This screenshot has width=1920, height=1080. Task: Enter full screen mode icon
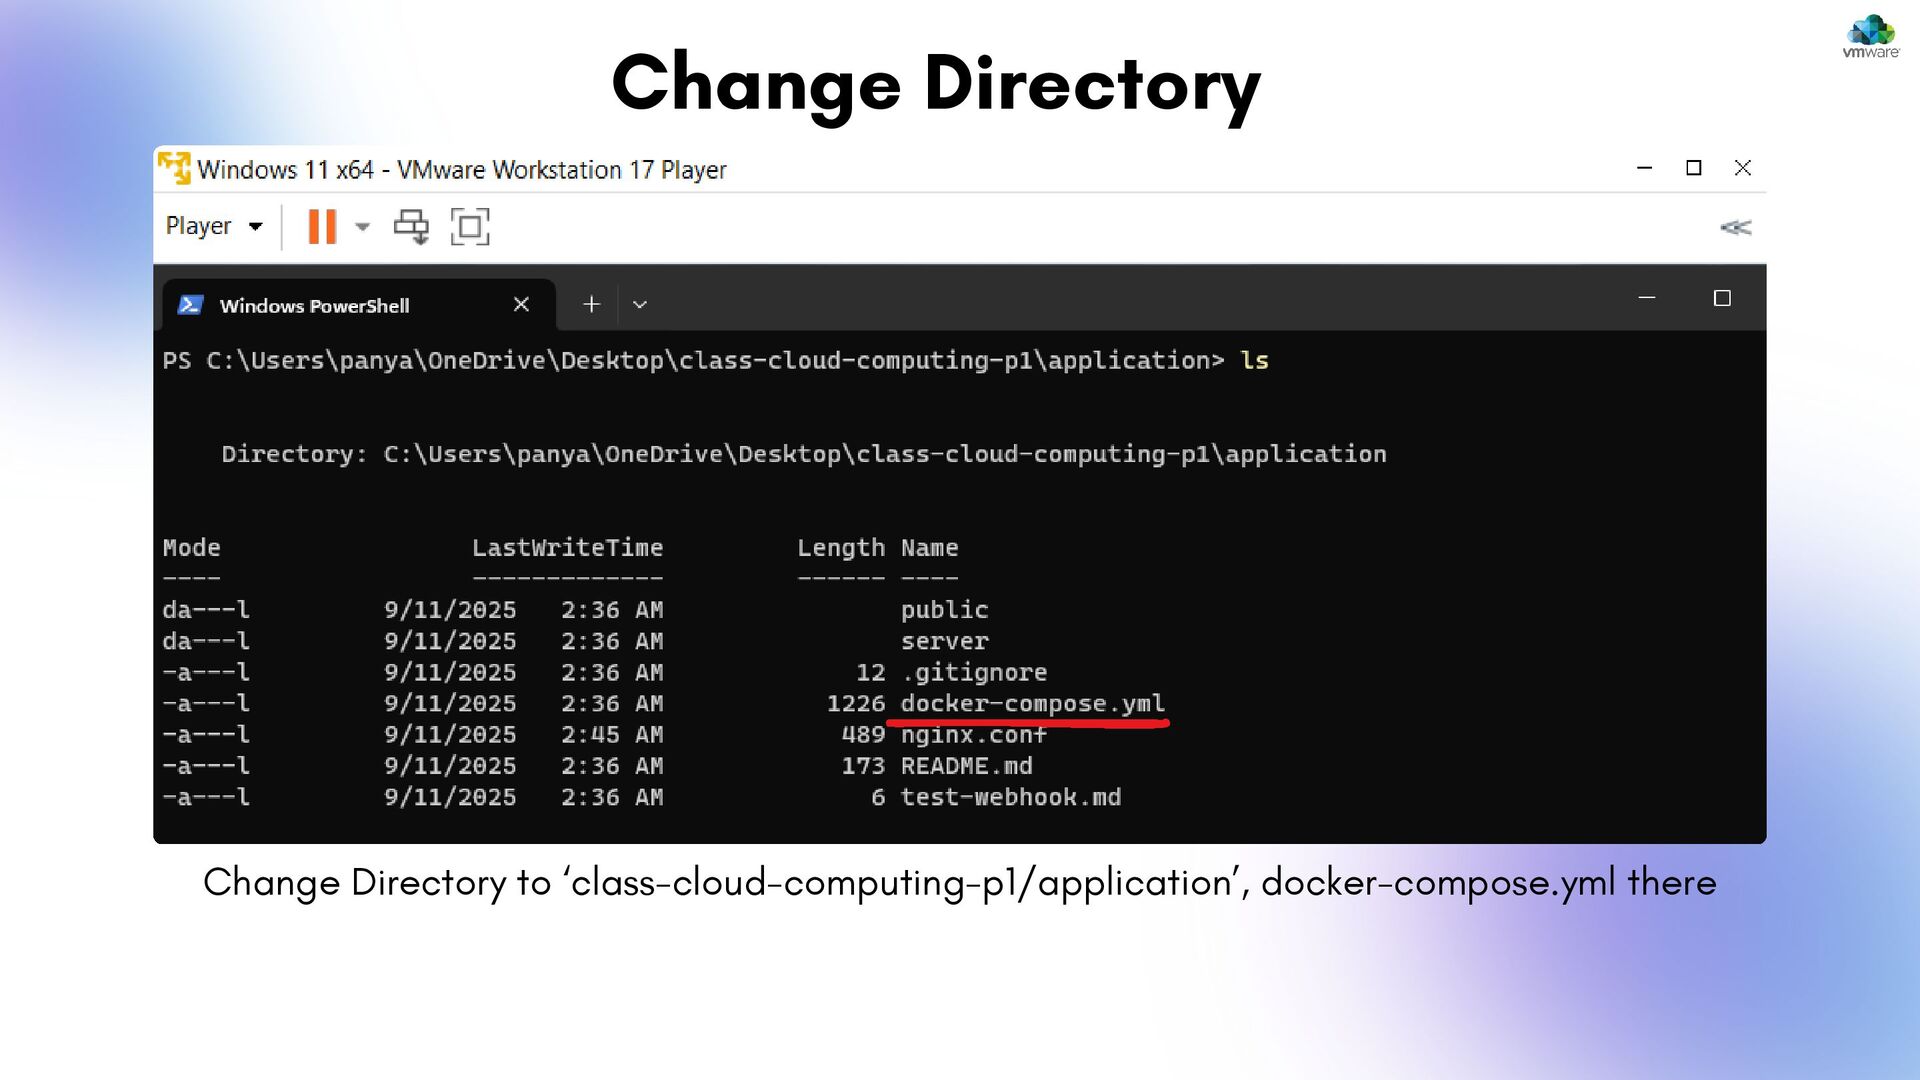[470, 227]
